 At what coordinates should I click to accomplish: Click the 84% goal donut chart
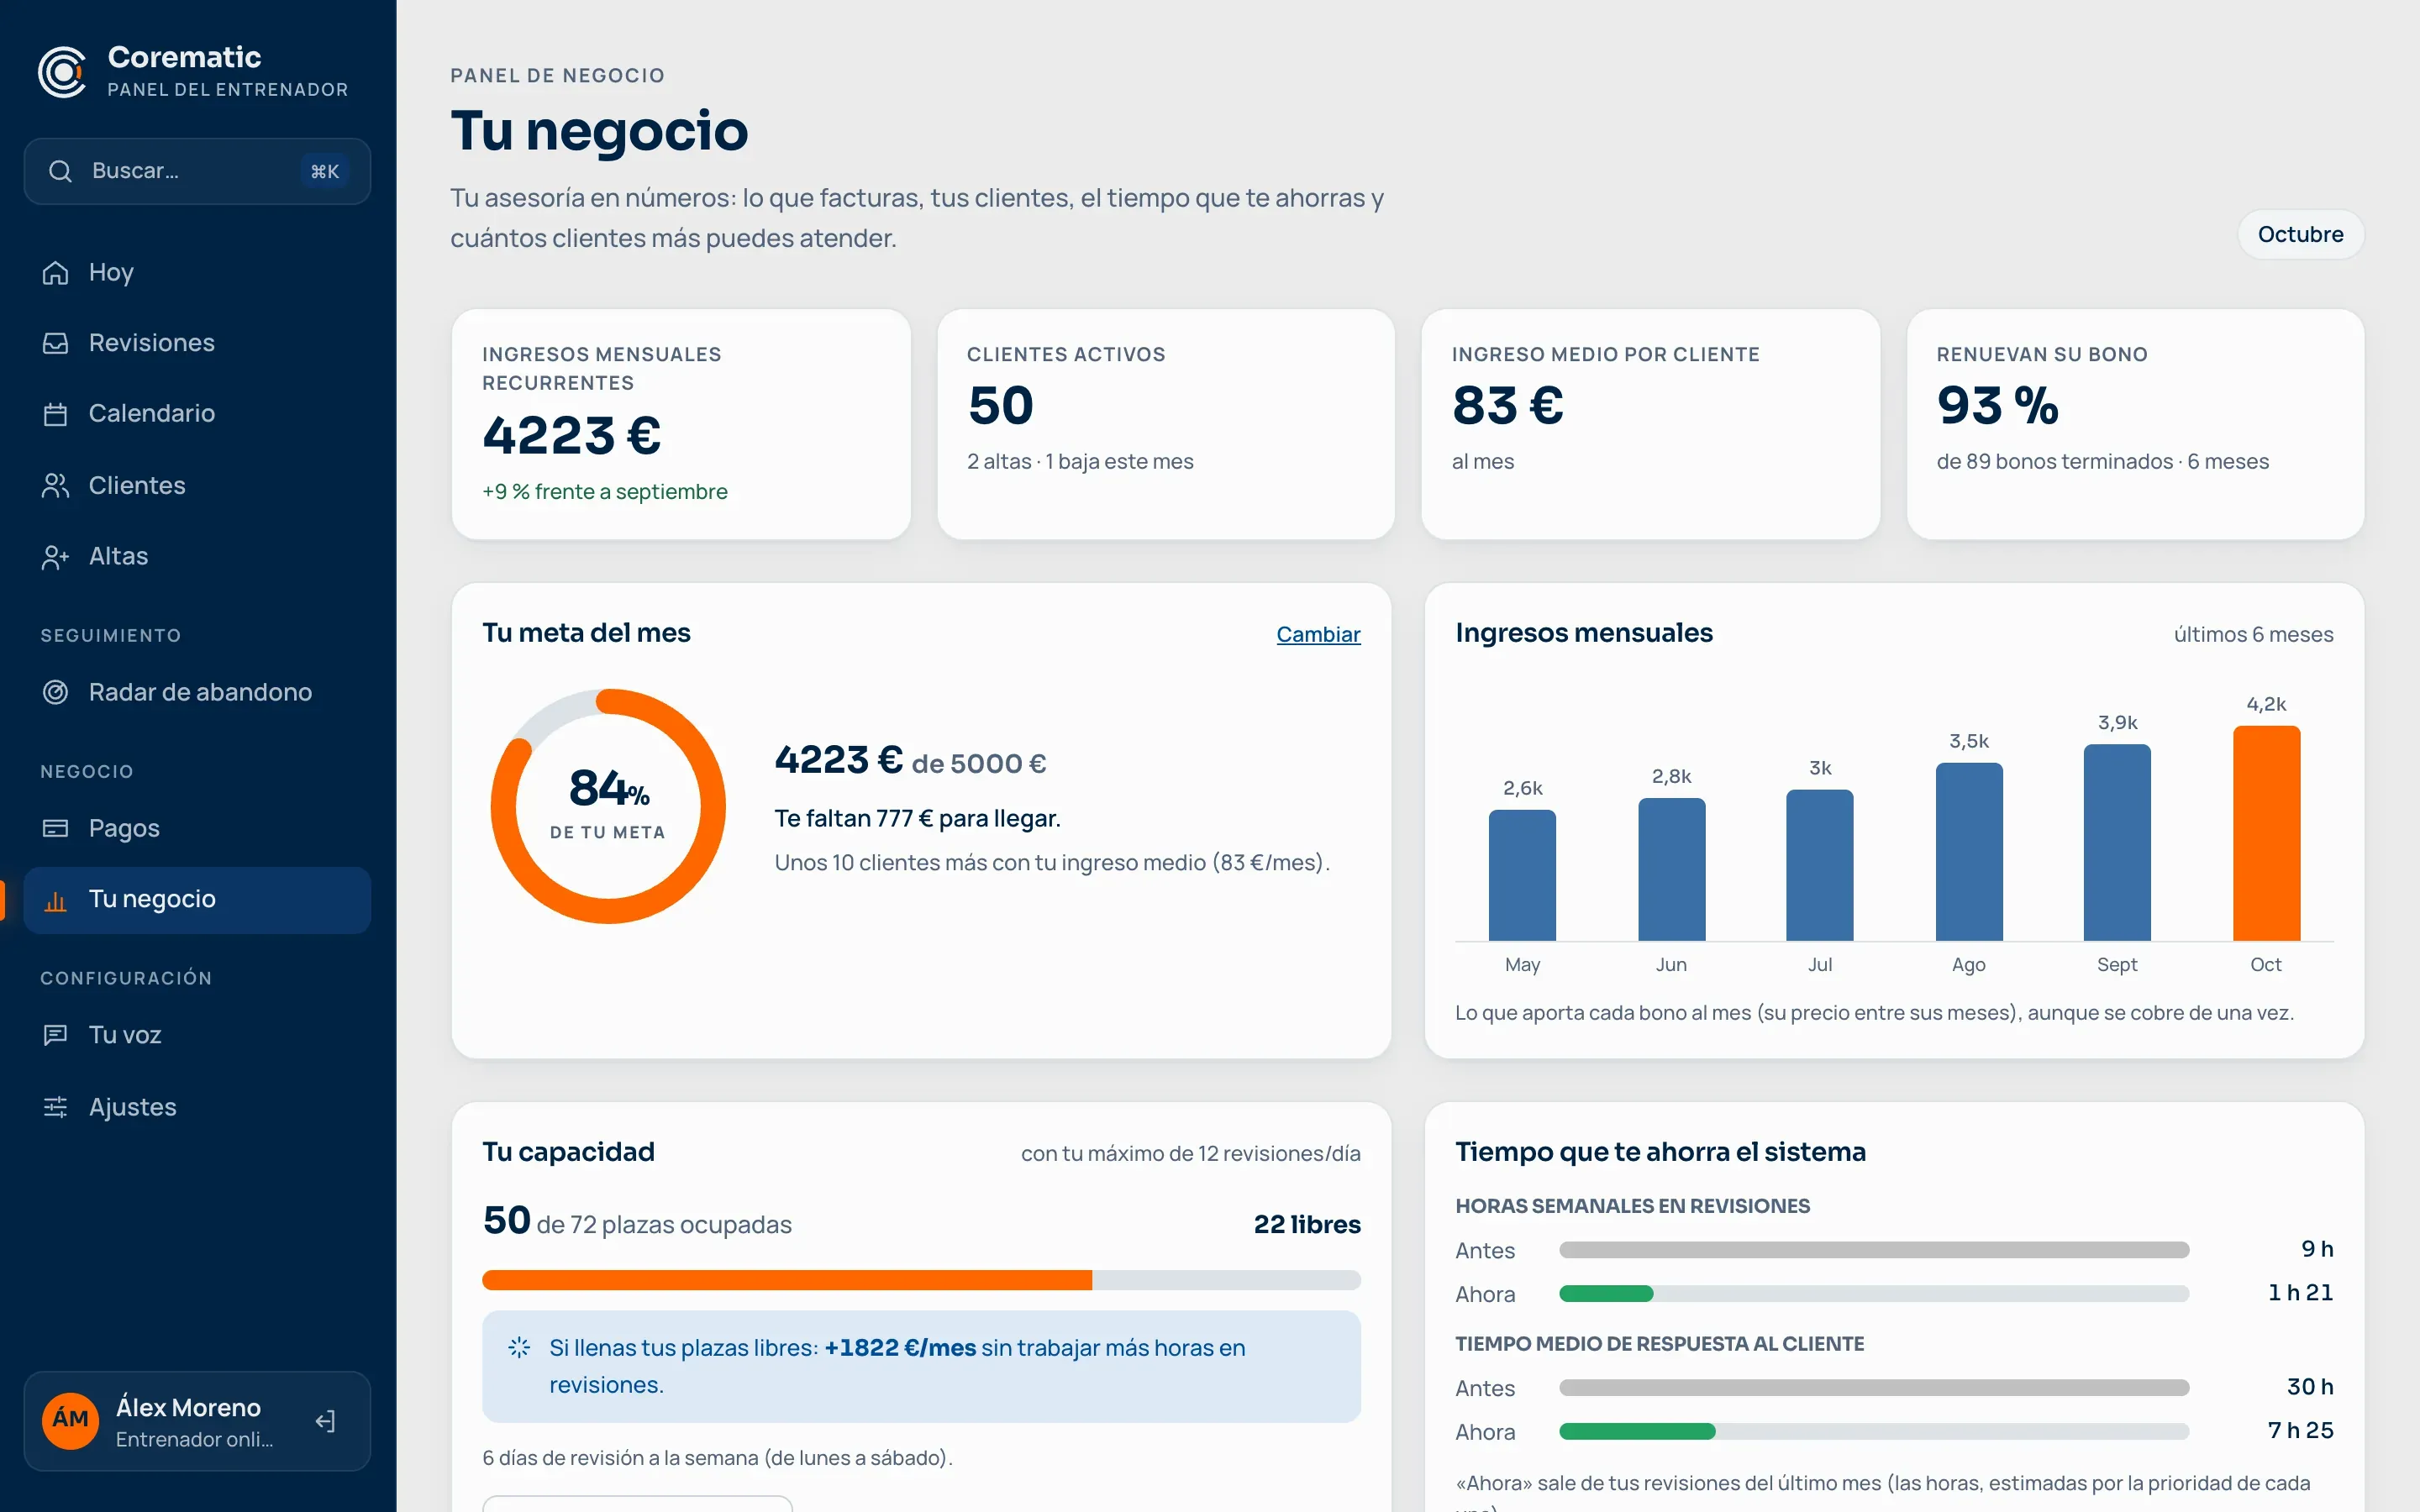(x=608, y=806)
